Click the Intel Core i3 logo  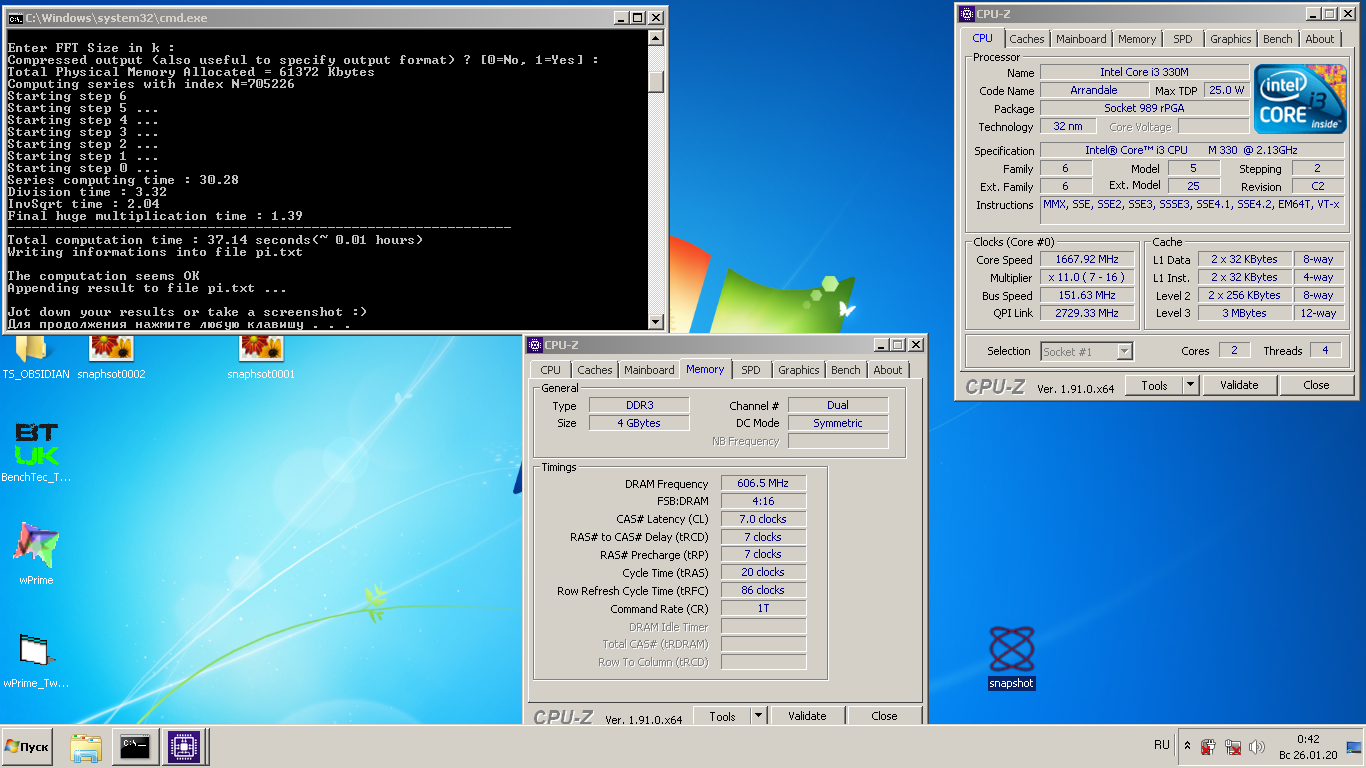point(1299,99)
